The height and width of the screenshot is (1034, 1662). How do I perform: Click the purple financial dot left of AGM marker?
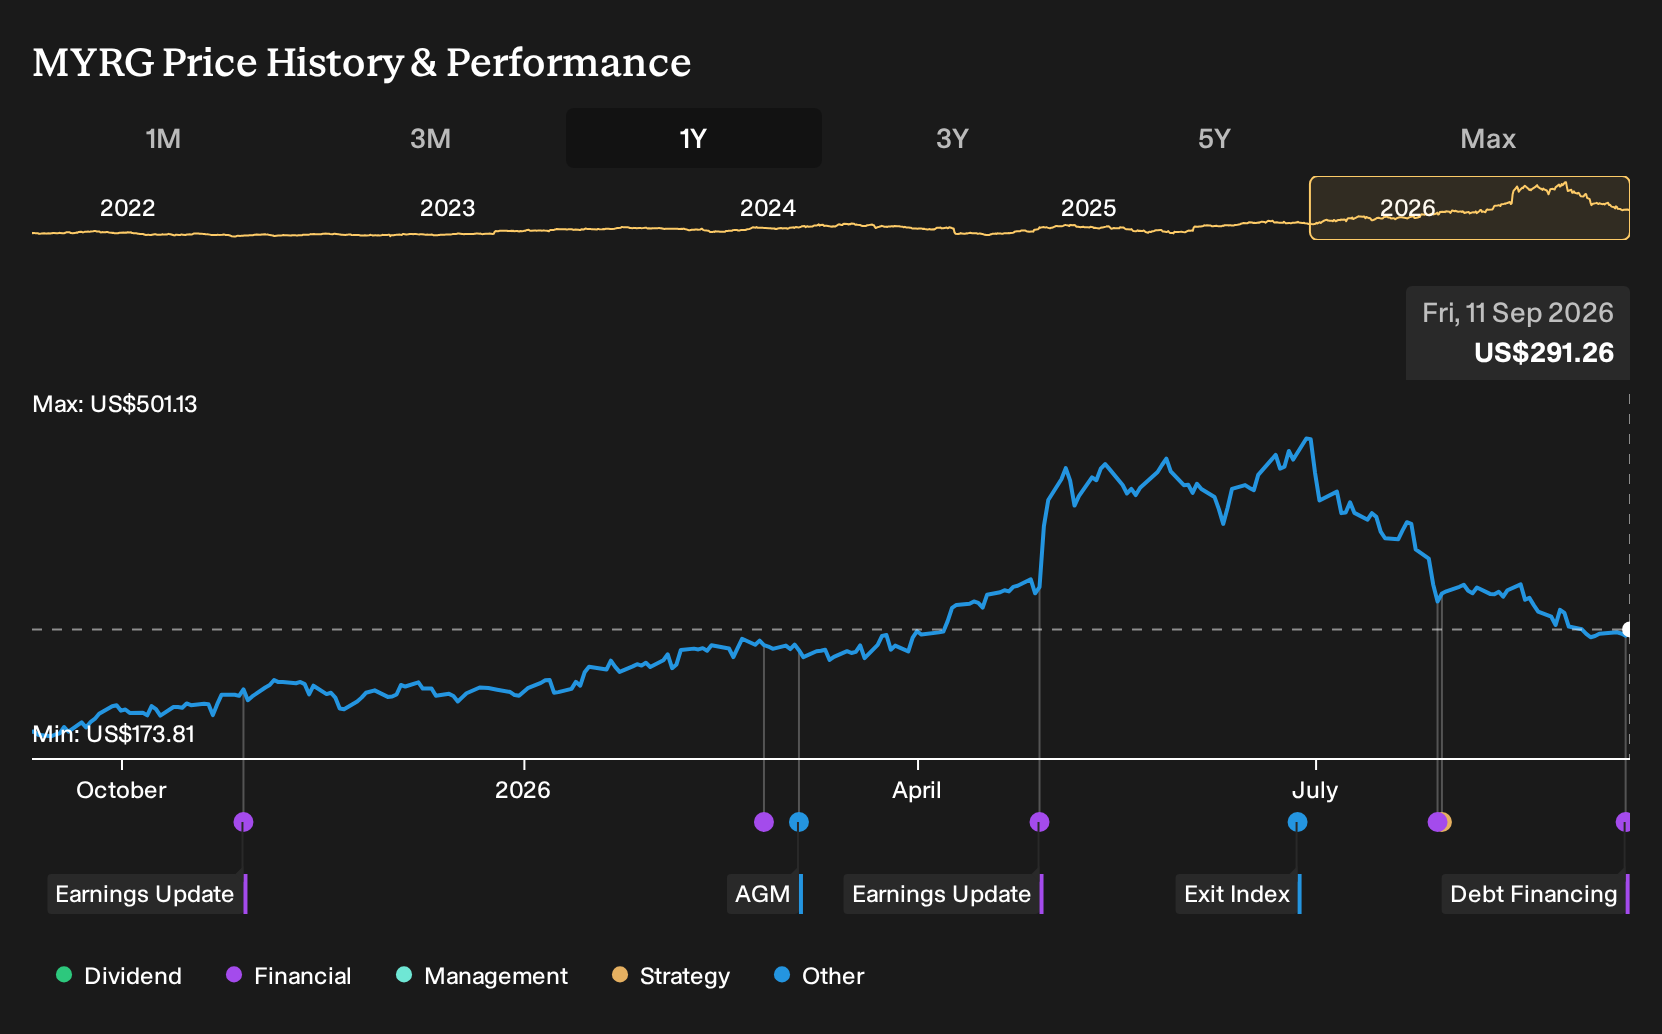(x=764, y=822)
